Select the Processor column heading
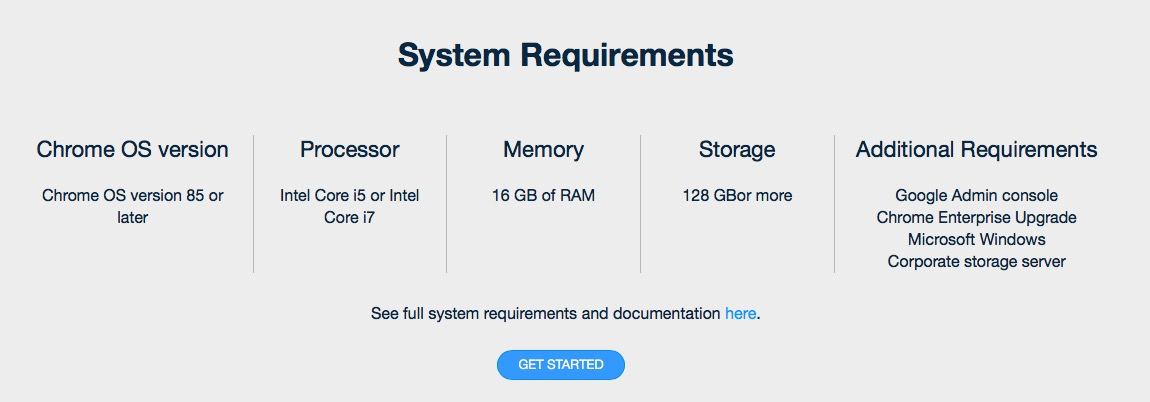This screenshot has width=1150, height=402. [350, 150]
